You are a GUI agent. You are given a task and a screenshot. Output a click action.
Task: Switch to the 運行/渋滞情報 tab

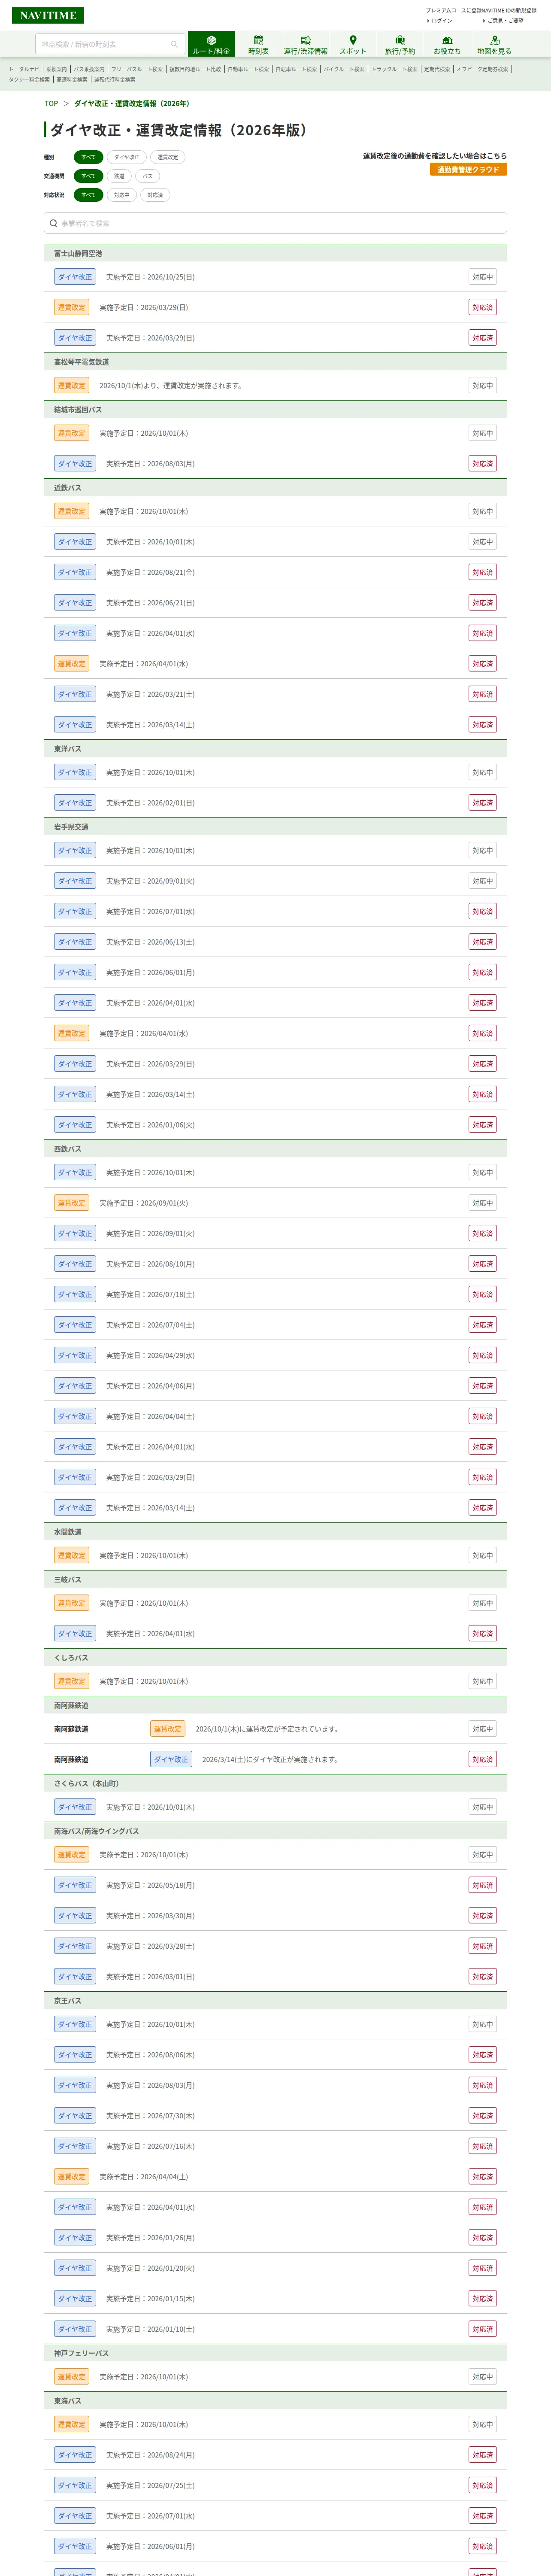[305, 44]
